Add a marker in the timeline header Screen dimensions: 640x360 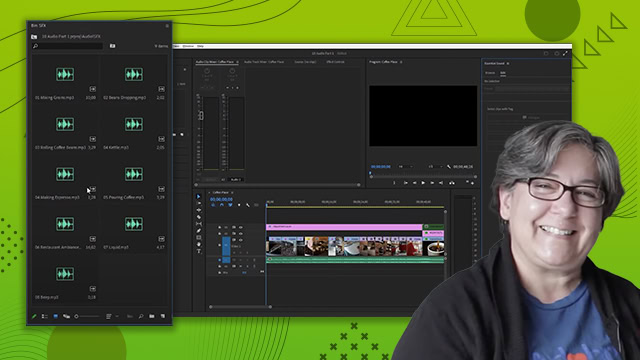(x=239, y=205)
